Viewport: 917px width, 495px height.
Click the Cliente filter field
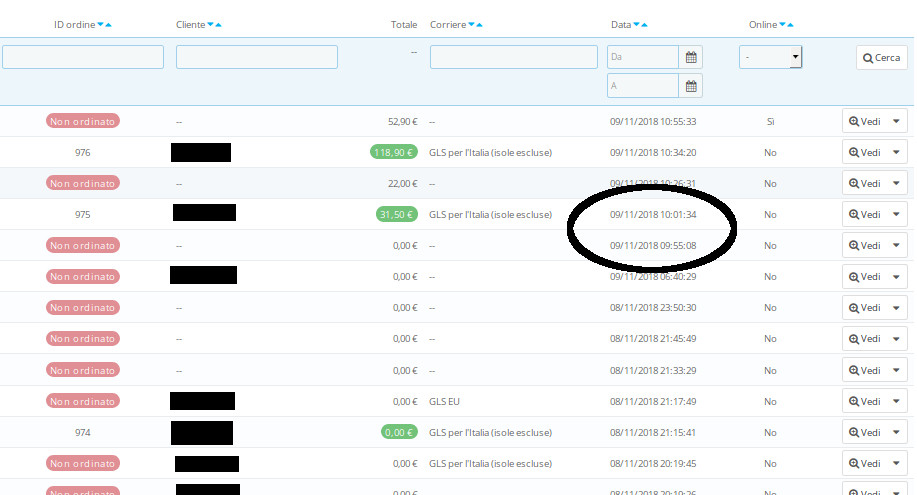point(257,57)
